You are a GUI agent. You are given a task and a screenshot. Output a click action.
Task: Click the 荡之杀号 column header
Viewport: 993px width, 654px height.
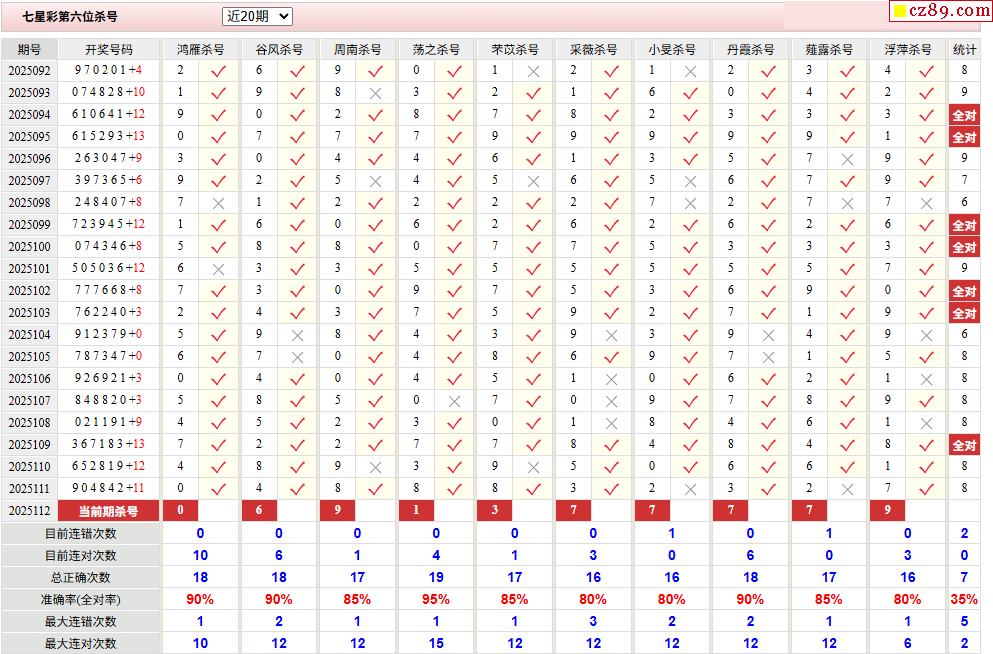click(x=436, y=49)
